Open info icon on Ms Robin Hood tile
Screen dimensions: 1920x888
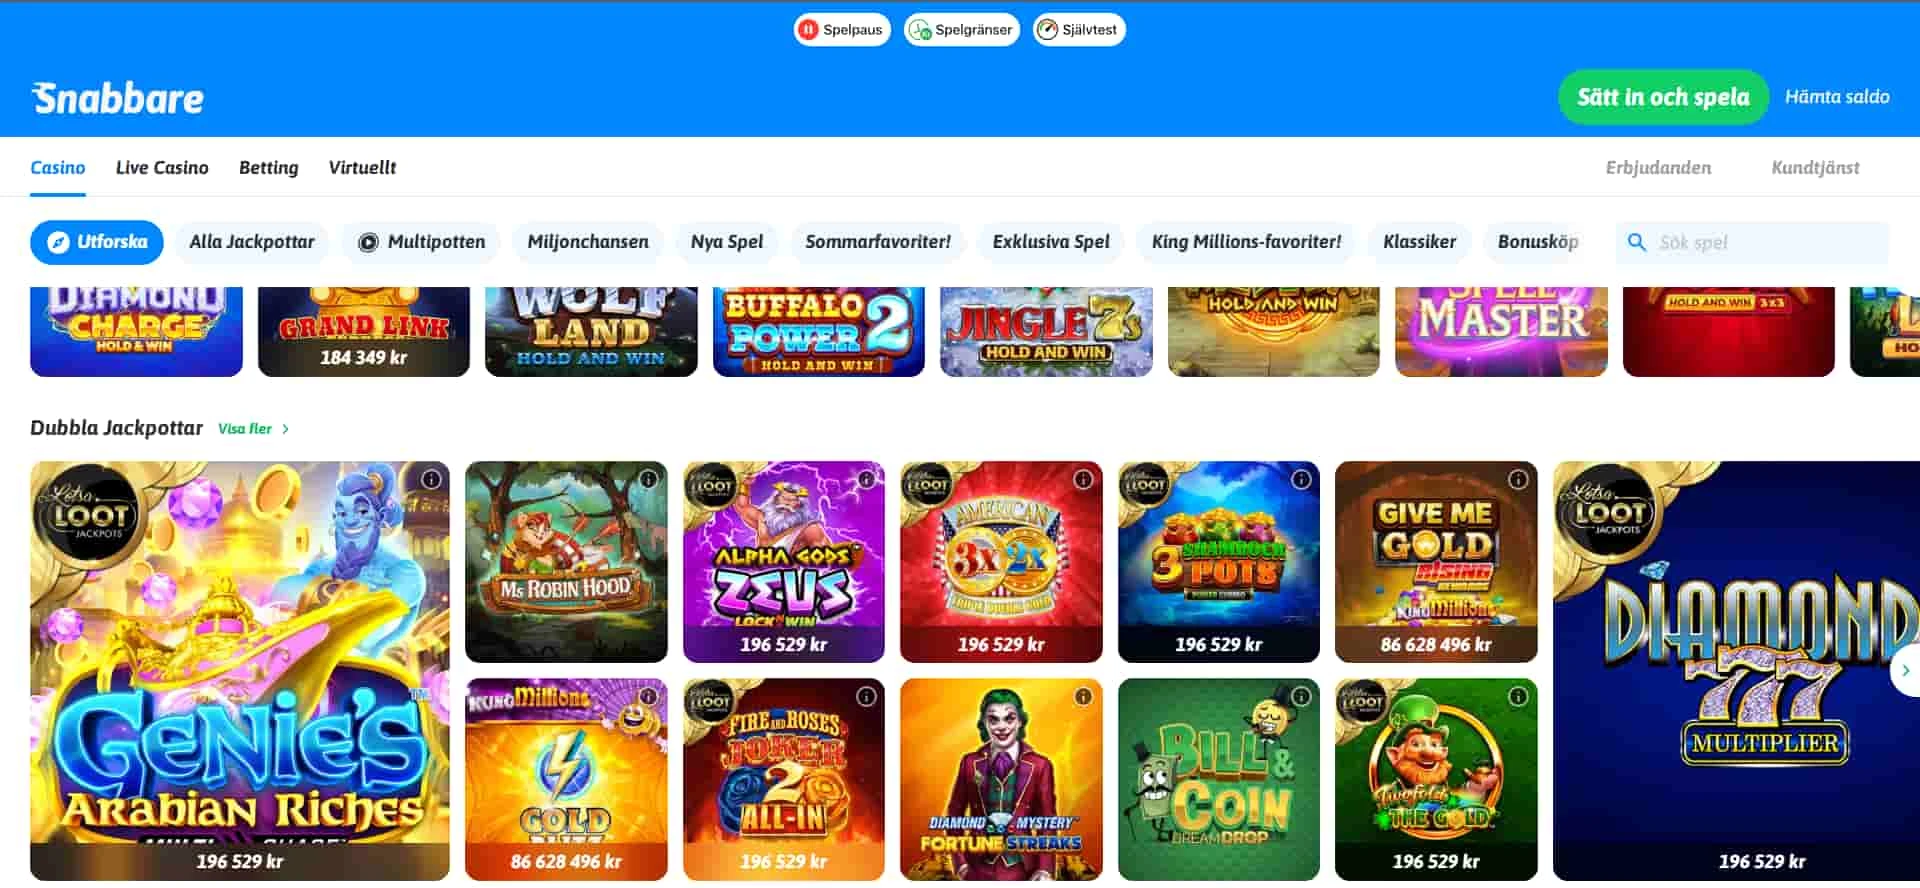point(649,480)
